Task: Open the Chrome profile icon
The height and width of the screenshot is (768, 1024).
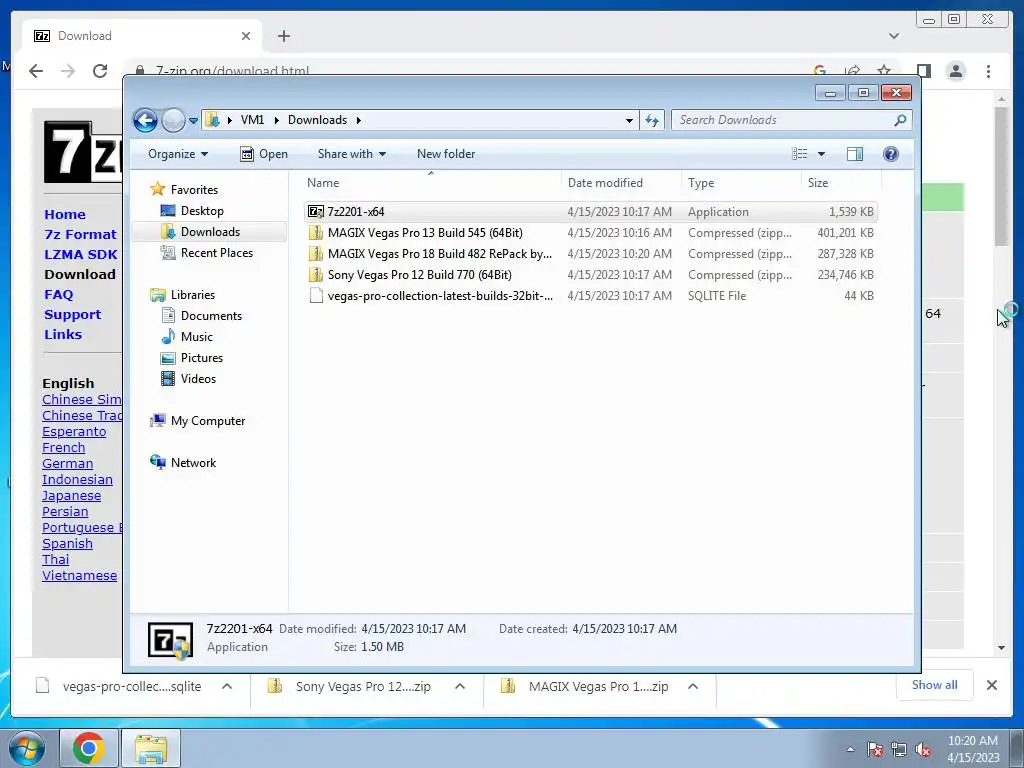Action: coord(956,71)
